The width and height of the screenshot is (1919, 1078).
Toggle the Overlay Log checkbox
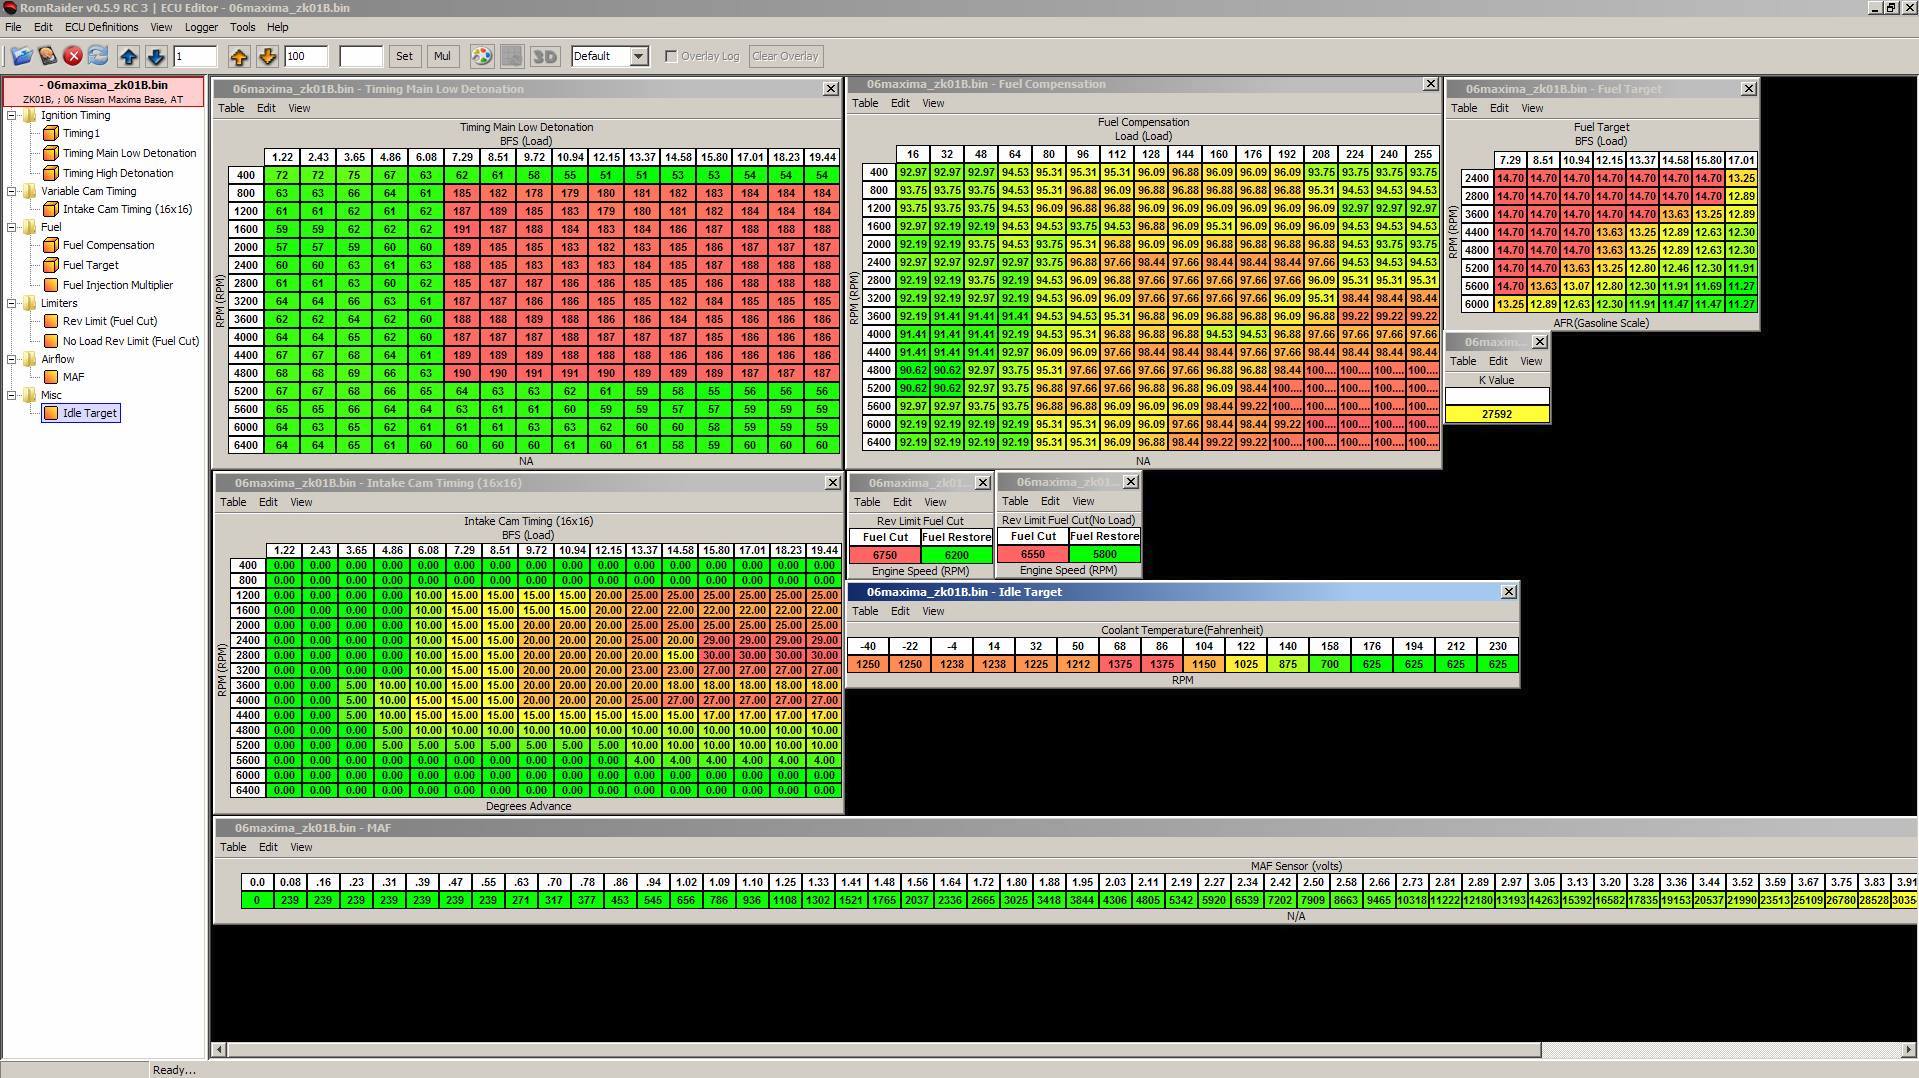pos(671,56)
